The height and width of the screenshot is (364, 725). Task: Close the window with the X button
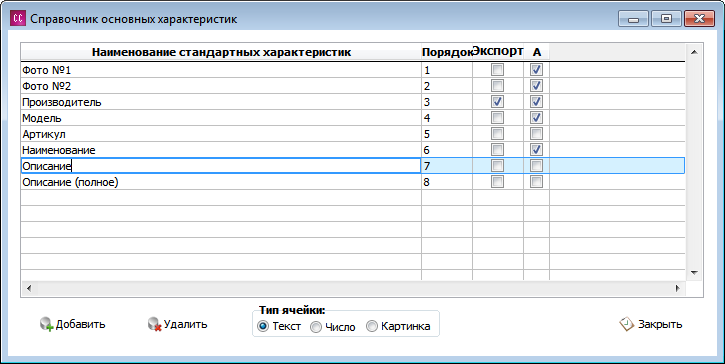coord(700,19)
